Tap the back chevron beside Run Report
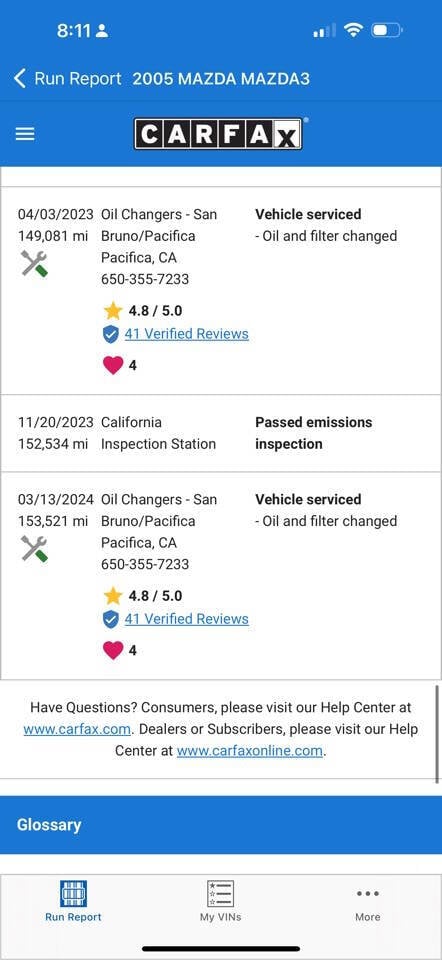 pos(20,78)
